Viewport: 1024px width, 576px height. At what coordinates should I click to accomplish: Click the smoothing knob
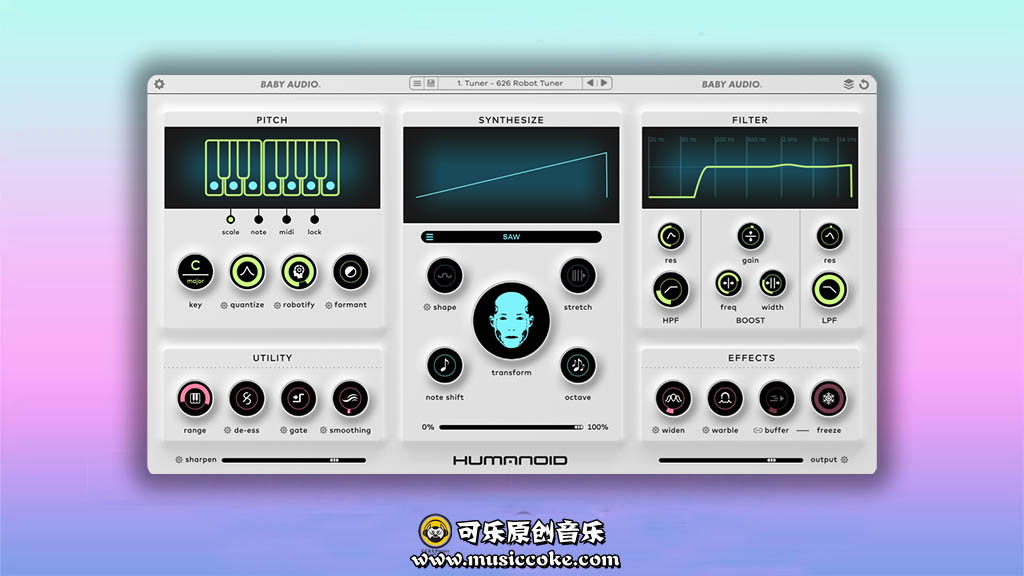(x=350, y=398)
